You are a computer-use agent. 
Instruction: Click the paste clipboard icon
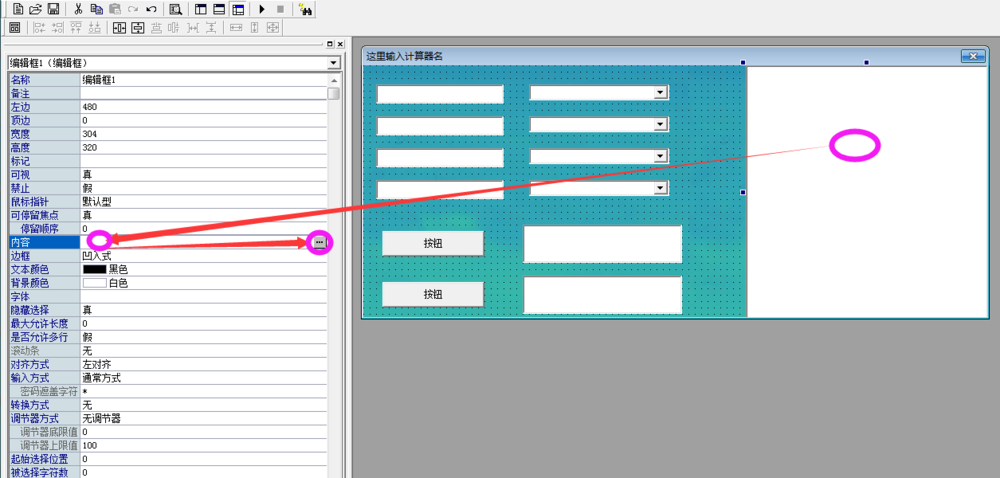[115, 9]
